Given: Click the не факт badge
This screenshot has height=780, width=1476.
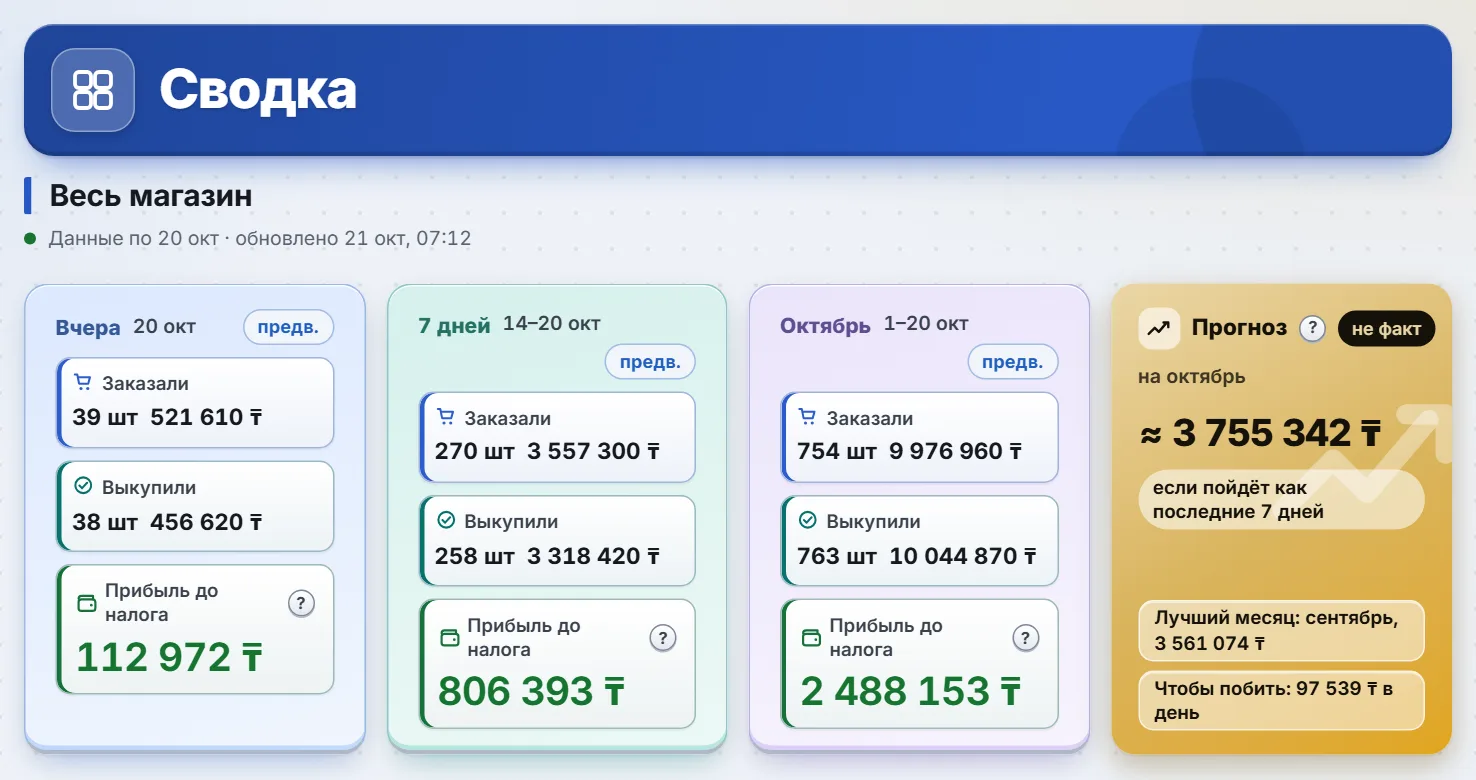Looking at the screenshot, I should [1386, 329].
